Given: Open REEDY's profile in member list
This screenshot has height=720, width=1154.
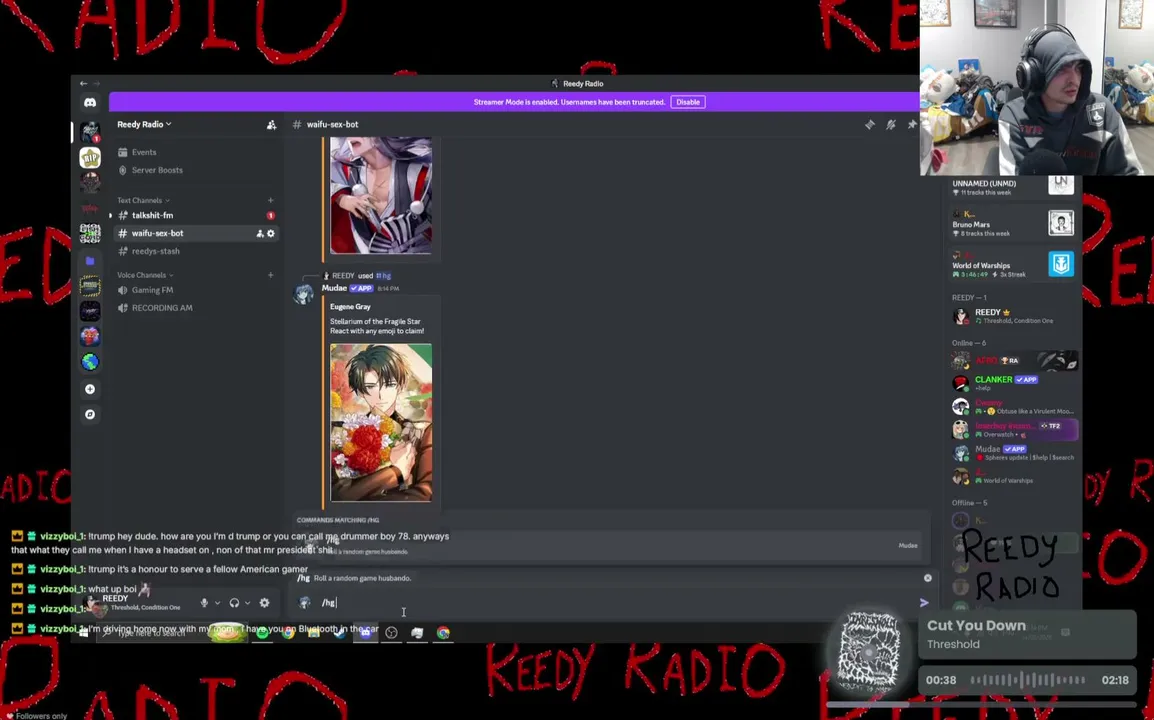Looking at the screenshot, I should (1013, 316).
